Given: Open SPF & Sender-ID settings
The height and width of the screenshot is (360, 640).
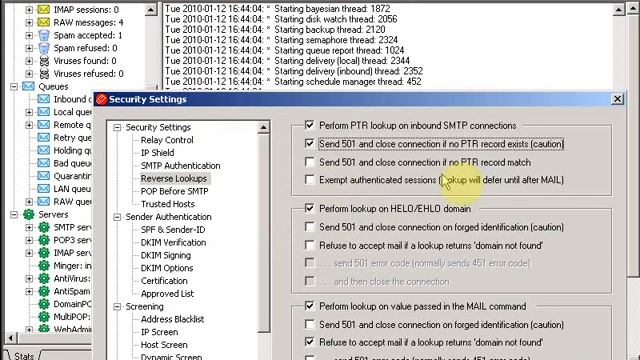Looking at the screenshot, I should [173, 229].
